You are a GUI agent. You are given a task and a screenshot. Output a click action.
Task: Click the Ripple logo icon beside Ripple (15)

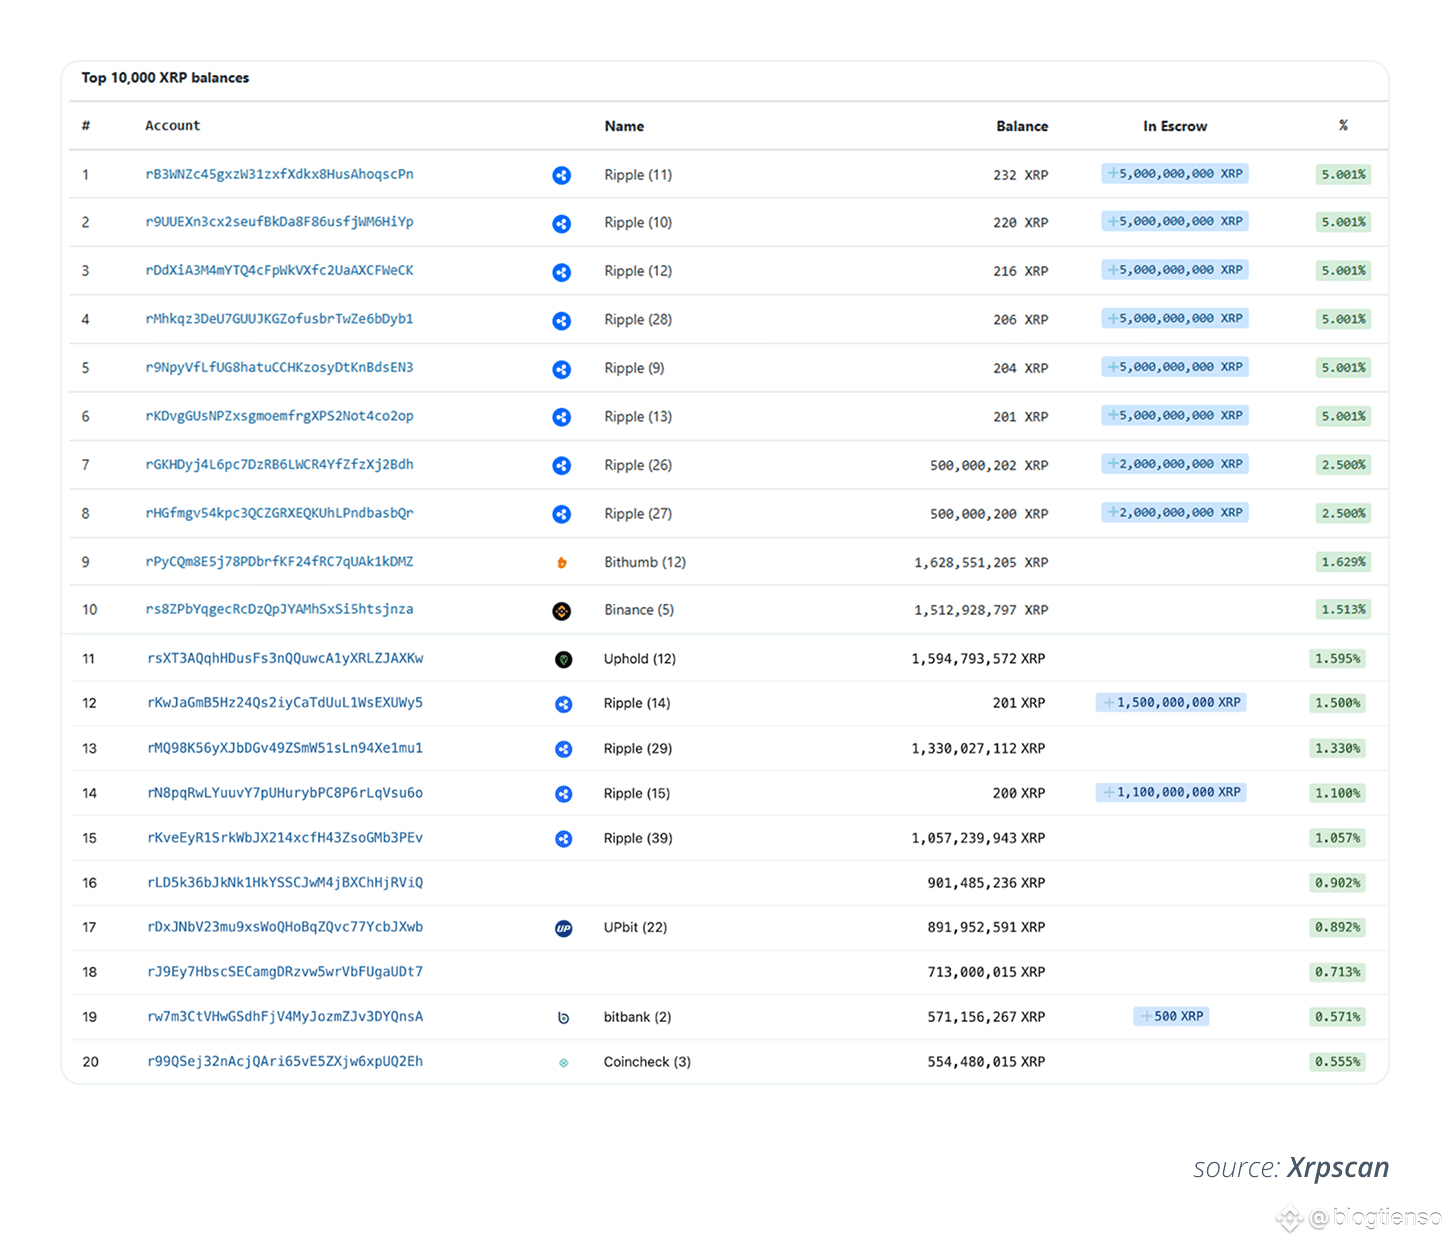(x=564, y=794)
